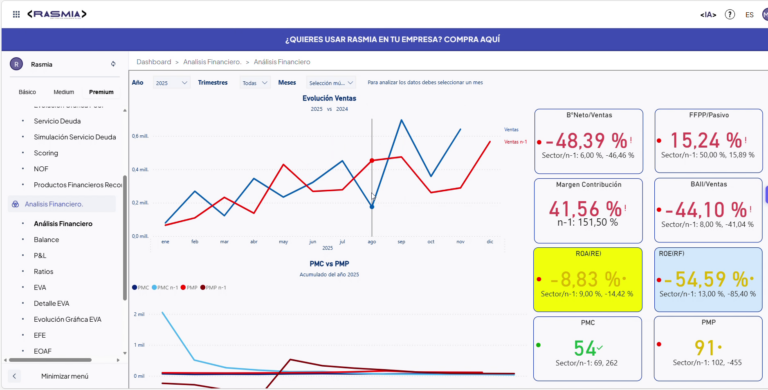The image size is (768, 390).
Task: Click sidebar vertical scrollbar thumb
Action: click(124, 238)
